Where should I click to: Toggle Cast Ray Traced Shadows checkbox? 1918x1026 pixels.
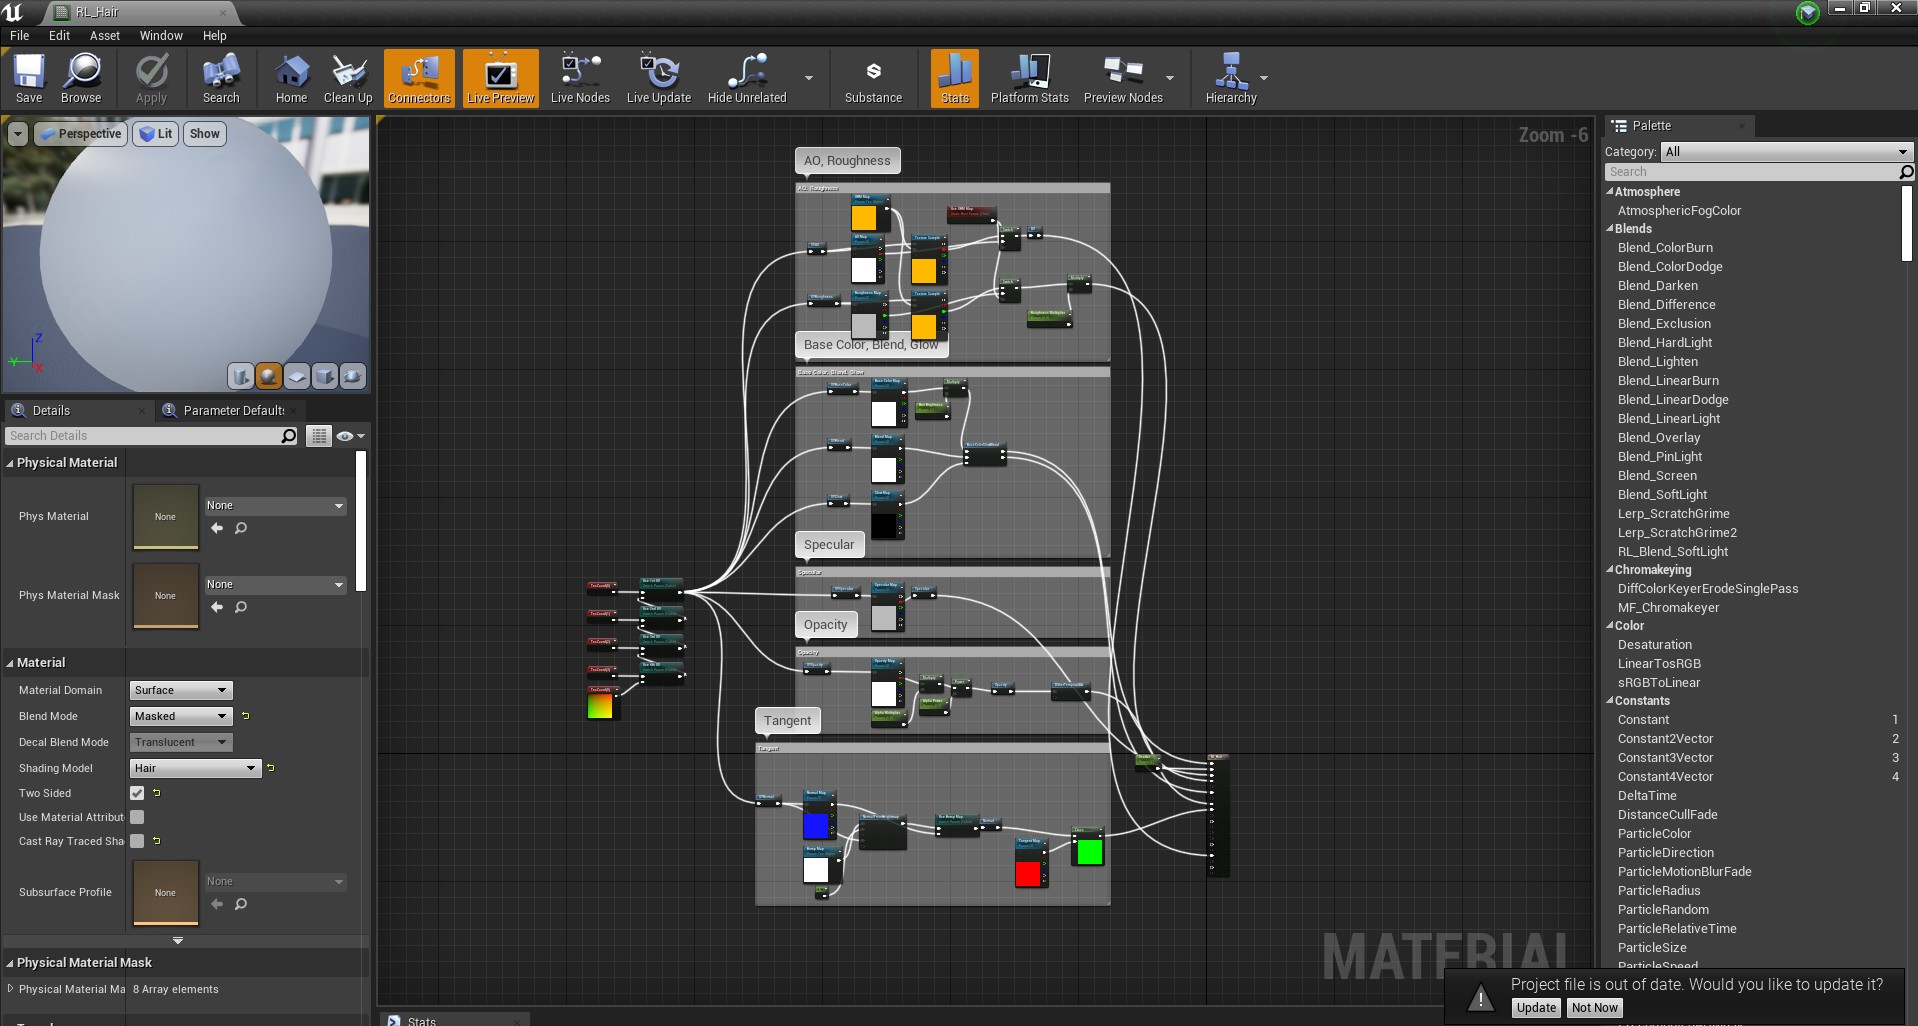tap(137, 841)
